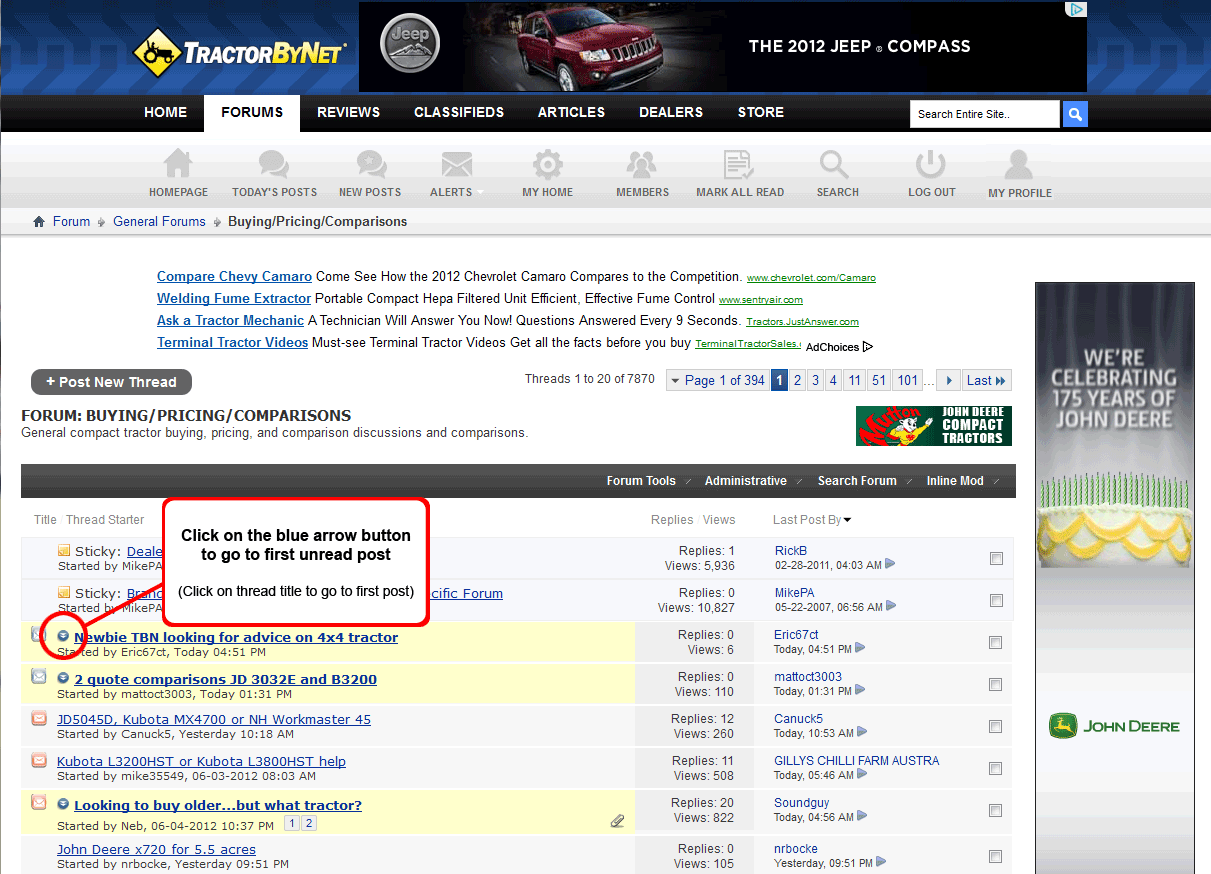
Task: Click the Alerts envelope icon
Action: pyautogui.click(x=456, y=165)
